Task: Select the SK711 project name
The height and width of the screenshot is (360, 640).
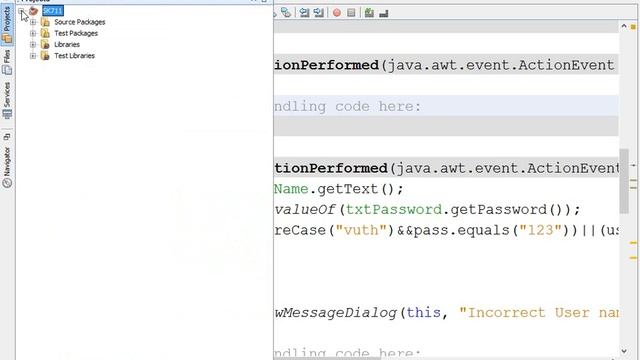Action: [53, 11]
